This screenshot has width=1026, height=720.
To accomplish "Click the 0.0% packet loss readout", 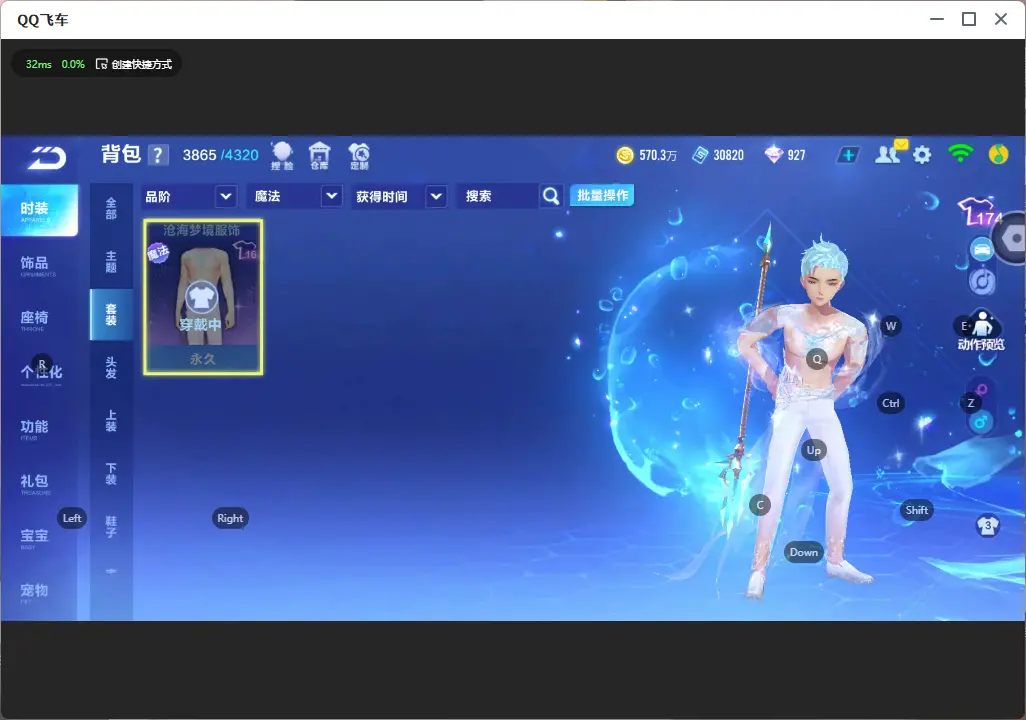I will tap(73, 64).
